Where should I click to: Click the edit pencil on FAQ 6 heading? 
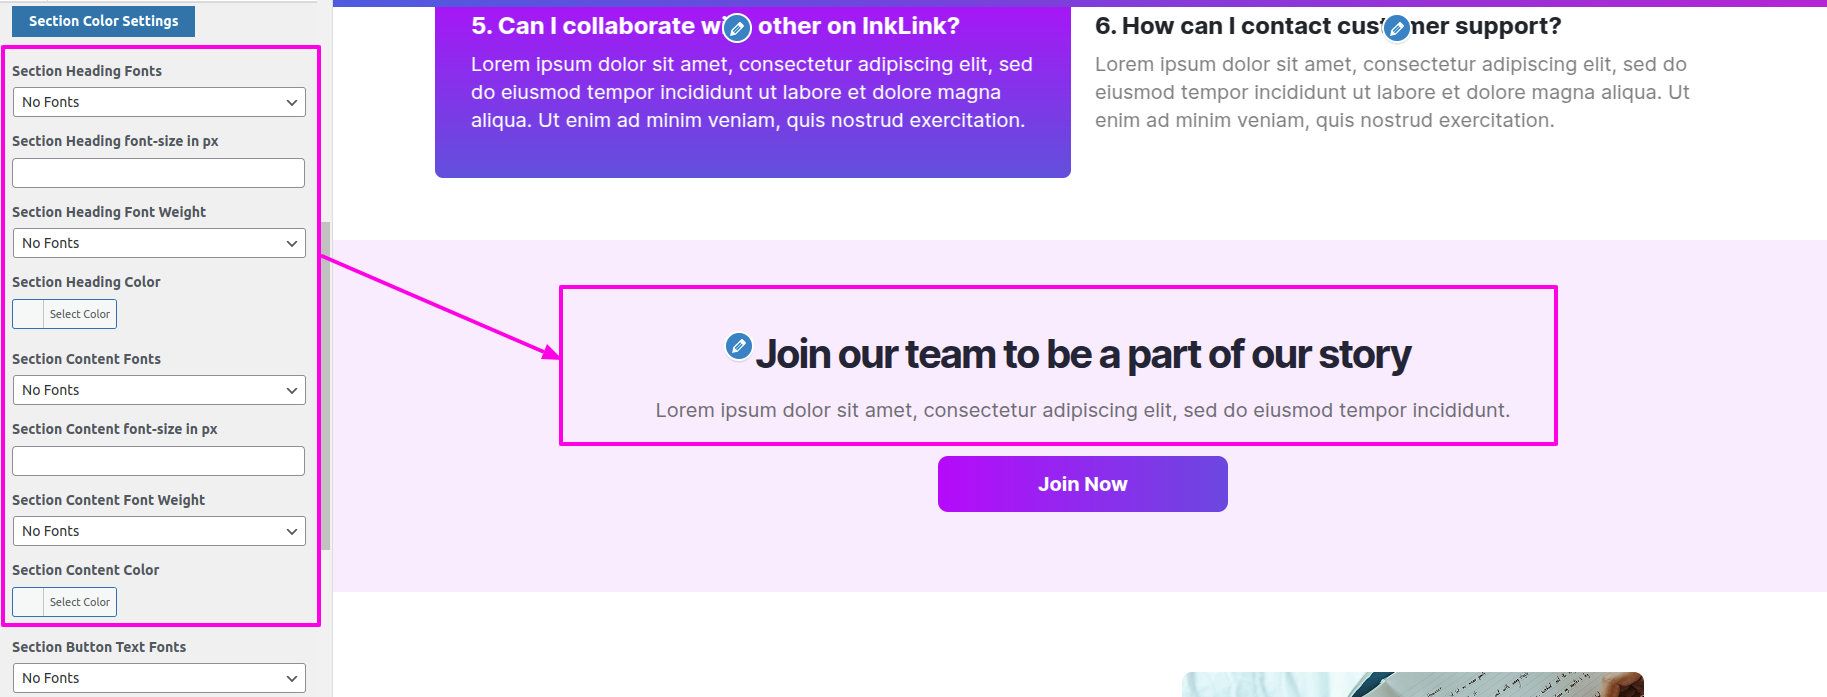(1397, 28)
